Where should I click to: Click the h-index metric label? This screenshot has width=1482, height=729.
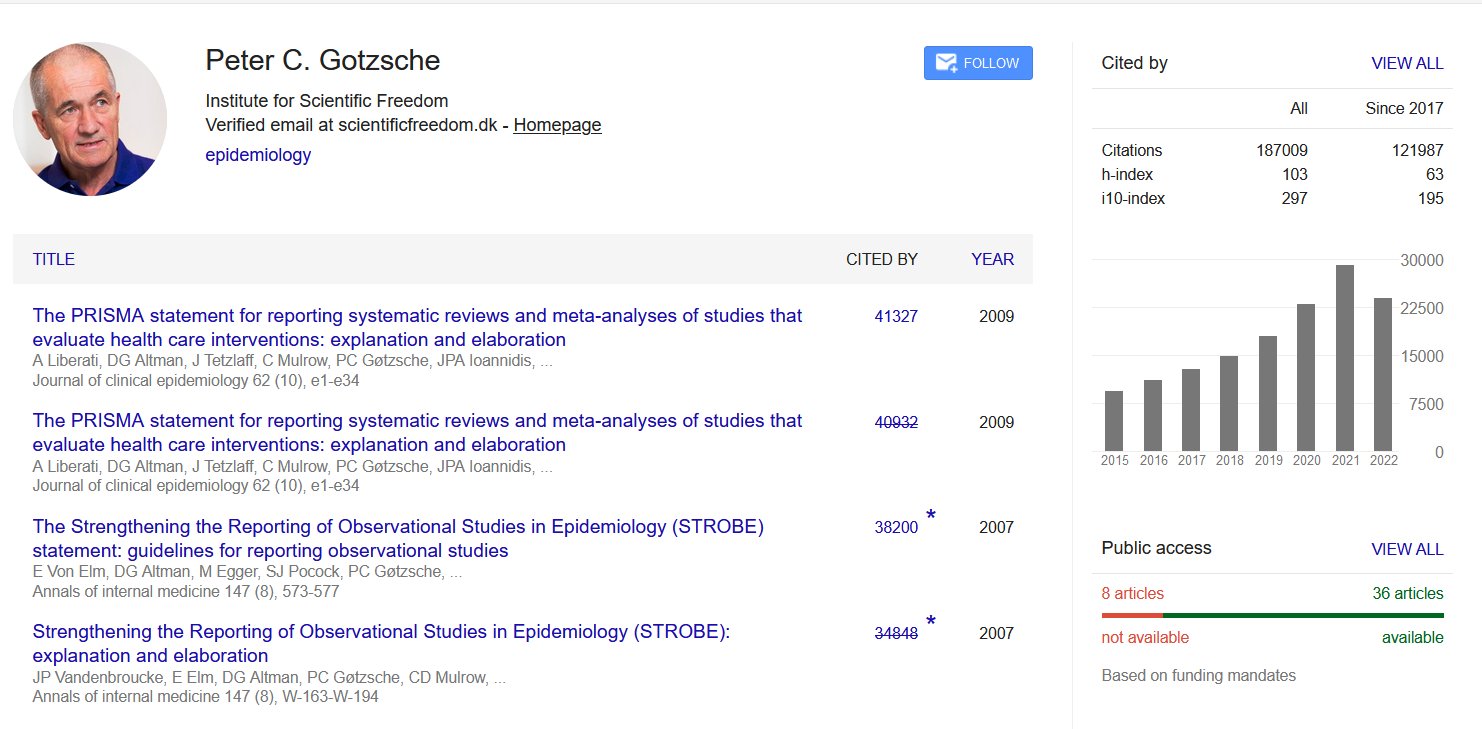1127,174
